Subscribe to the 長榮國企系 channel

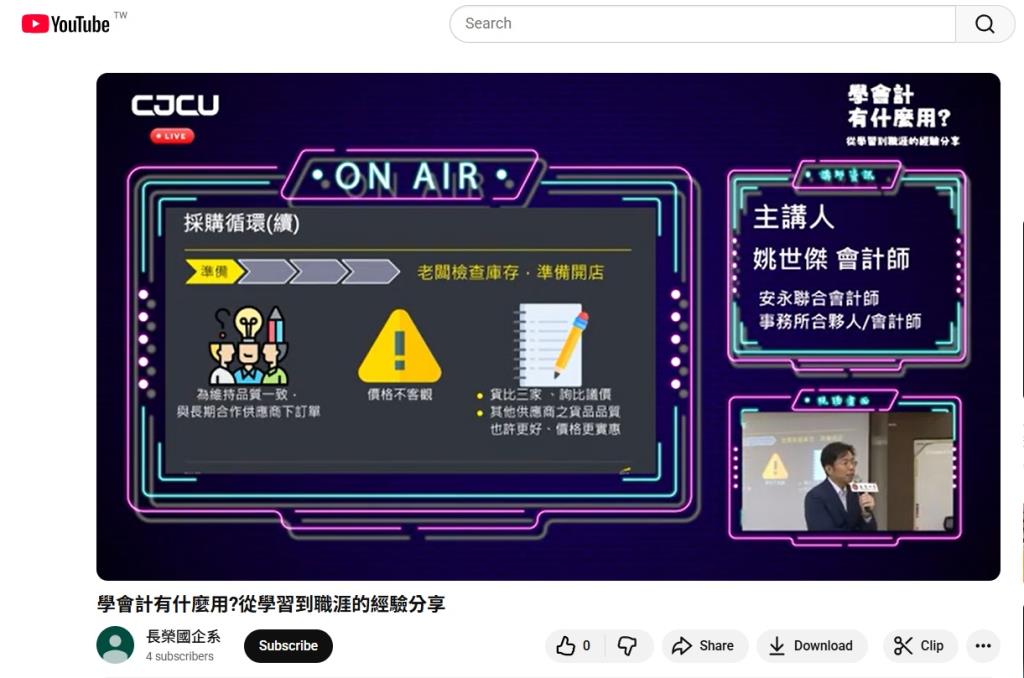pyautogui.click(x=288, y=646)
